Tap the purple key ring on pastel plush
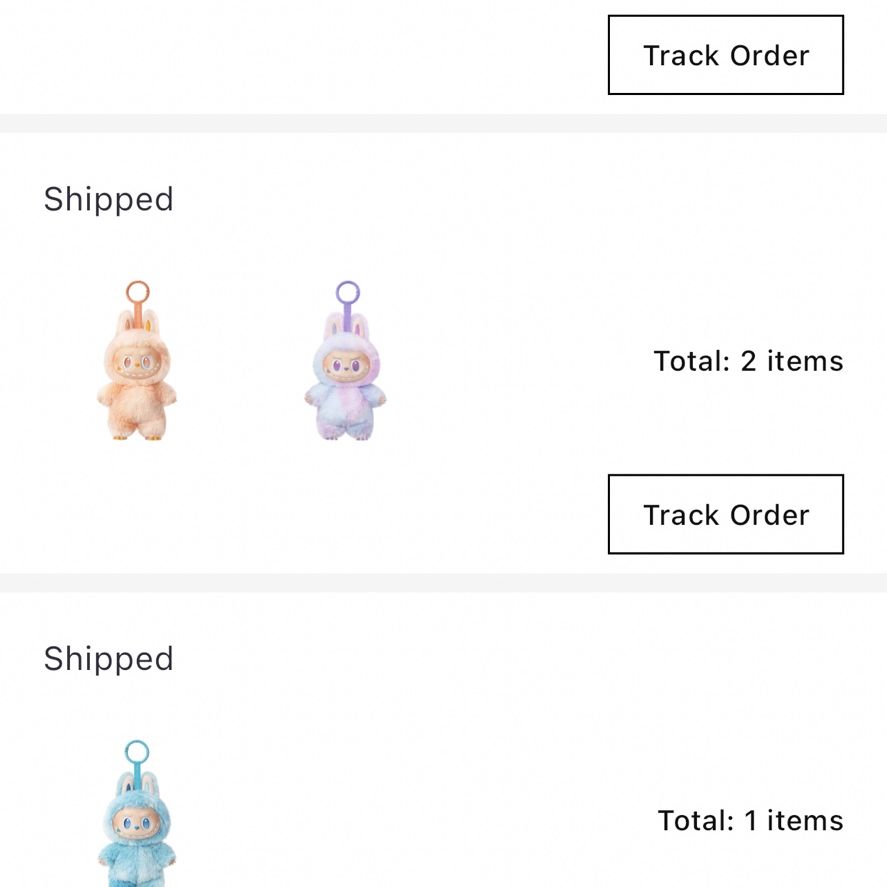 pos(348,292)
